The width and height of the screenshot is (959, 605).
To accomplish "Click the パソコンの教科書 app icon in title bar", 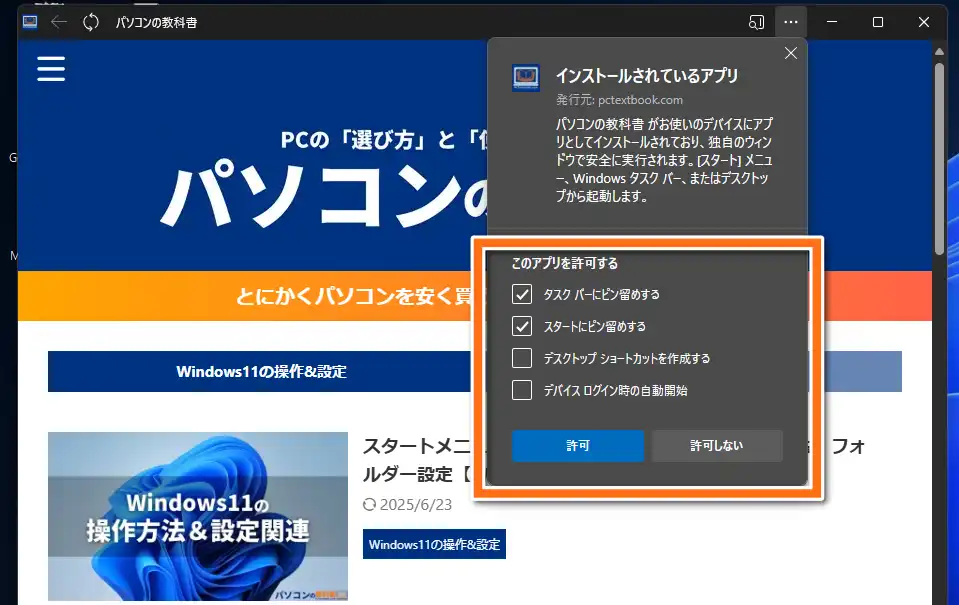I will 29,23.
